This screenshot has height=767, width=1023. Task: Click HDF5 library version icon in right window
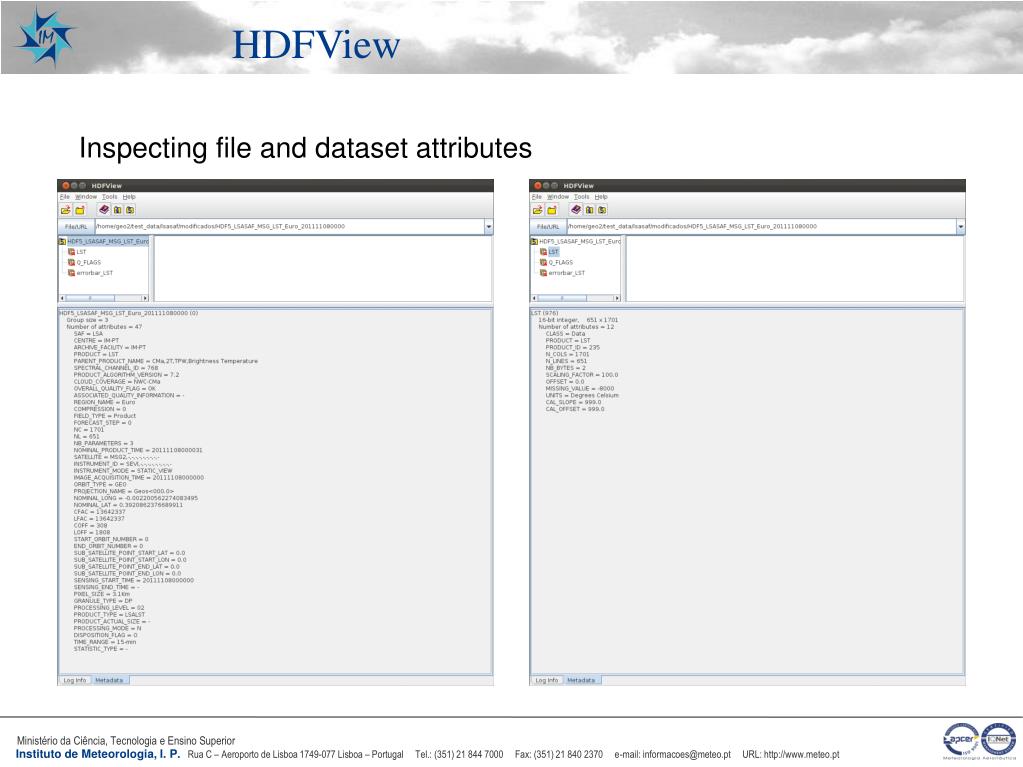[x=602, y=210]
